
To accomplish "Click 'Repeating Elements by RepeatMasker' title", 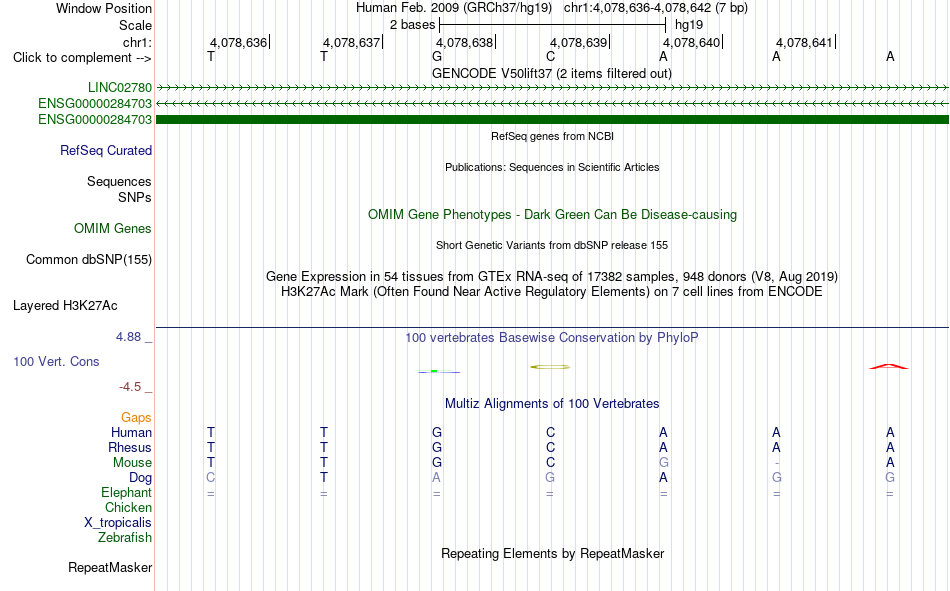I will 553,553.
